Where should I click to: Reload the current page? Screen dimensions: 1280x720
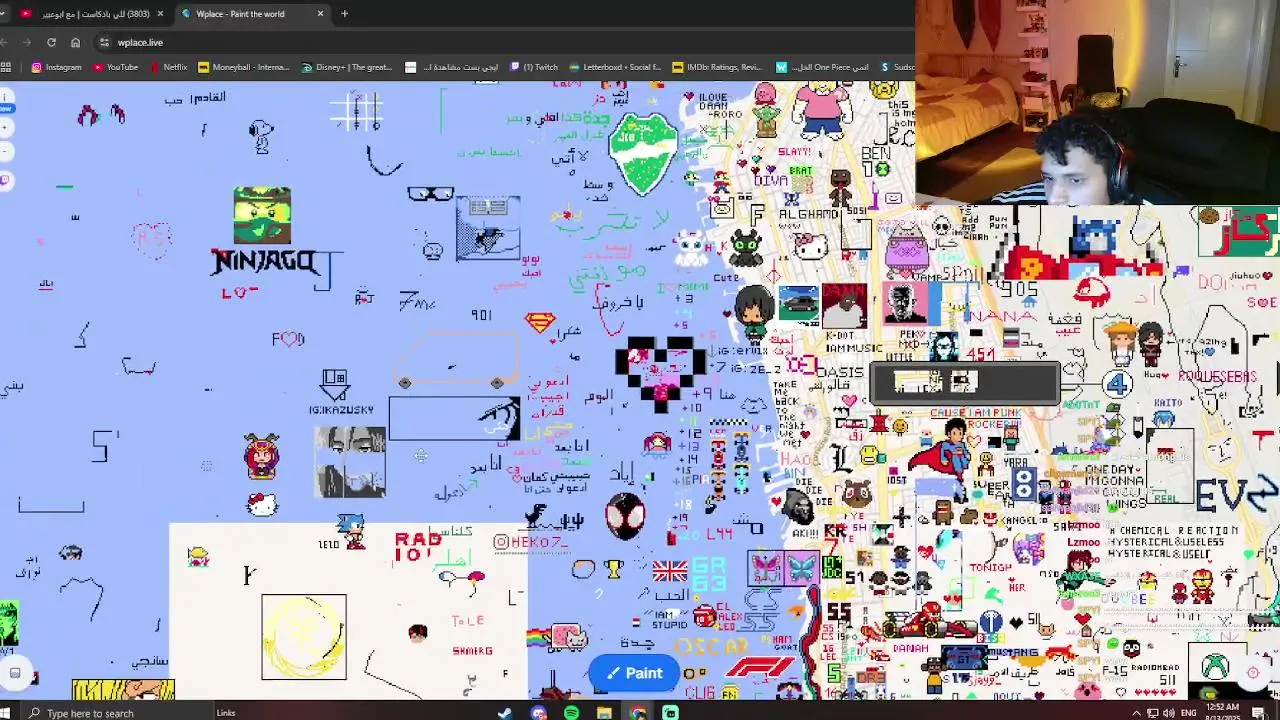click(x=51, y=42)
